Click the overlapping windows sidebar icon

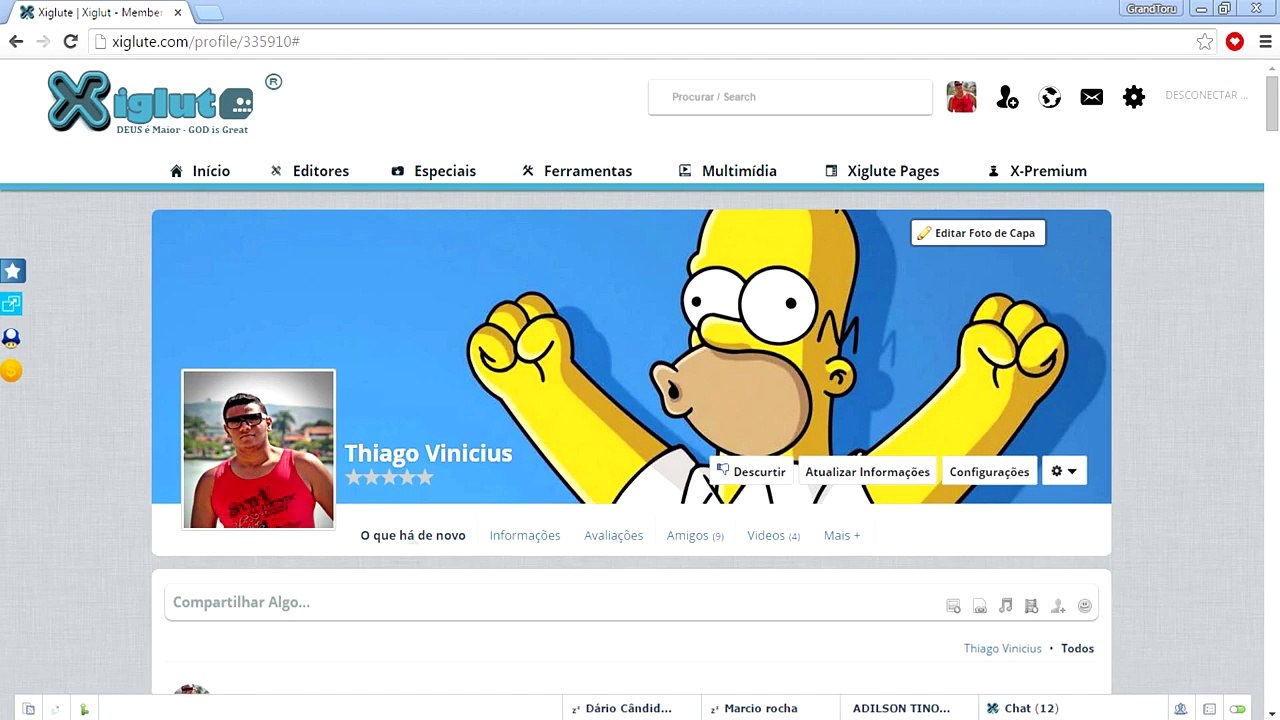tap(12, 304)
